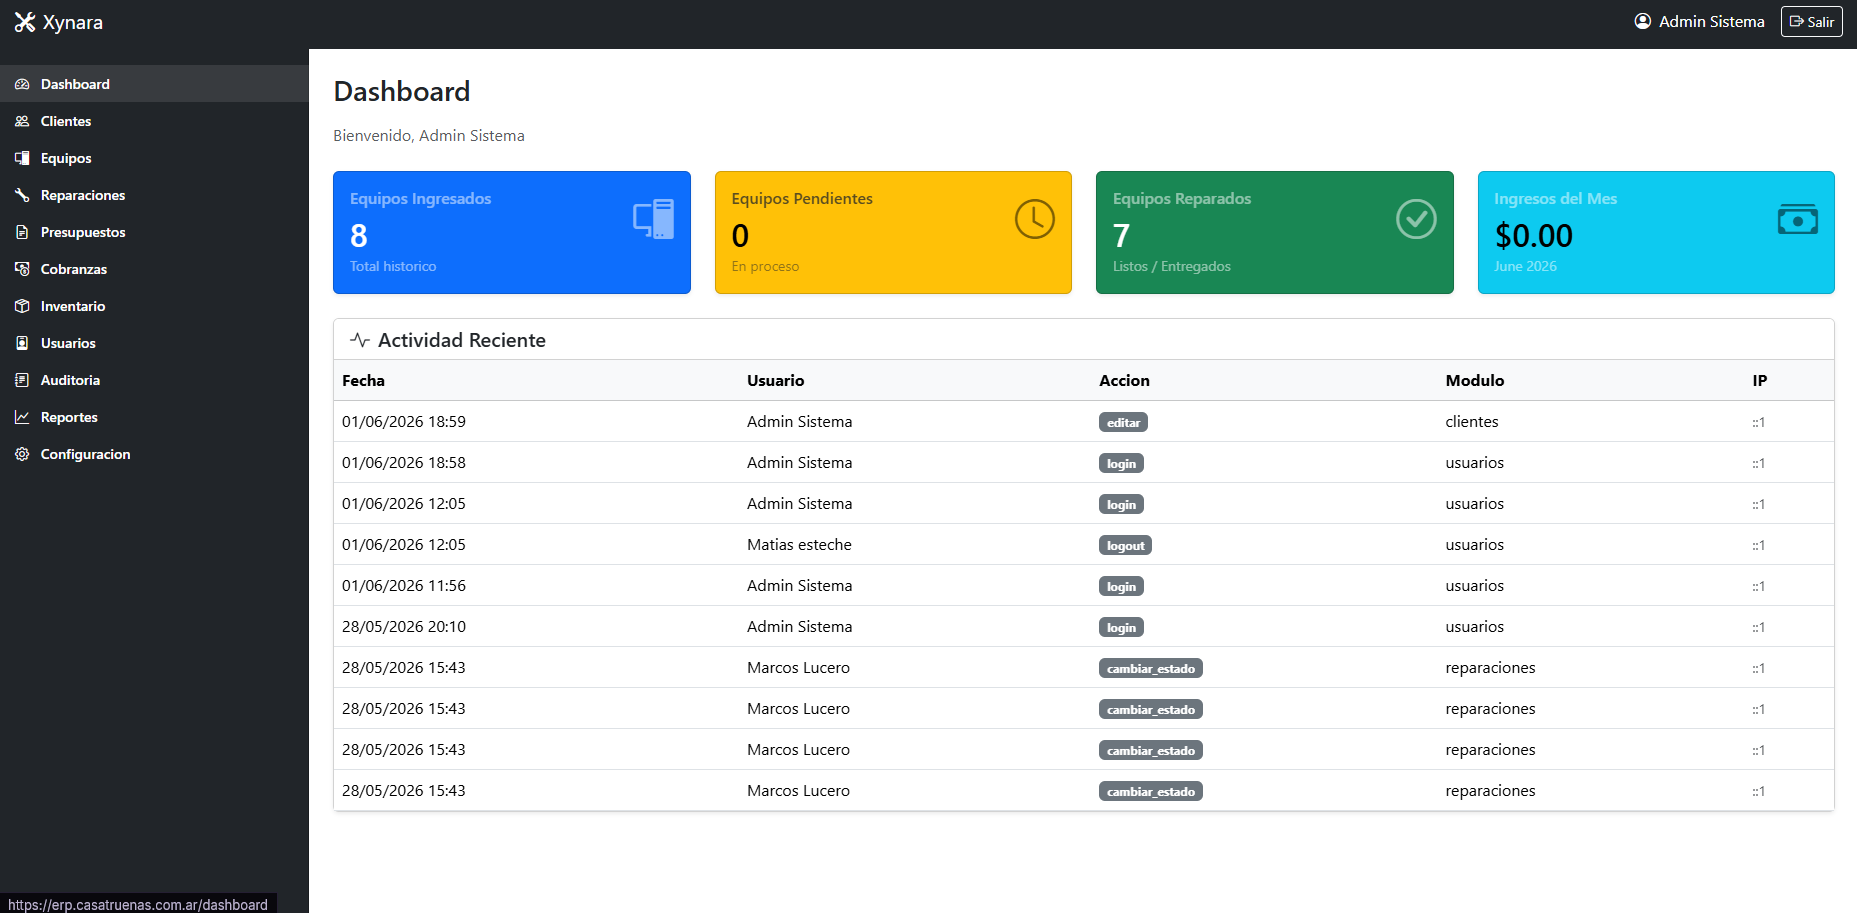Click the Admin Sistema user name in header
Screen dimensions: 1857x913
point(1711,21)
